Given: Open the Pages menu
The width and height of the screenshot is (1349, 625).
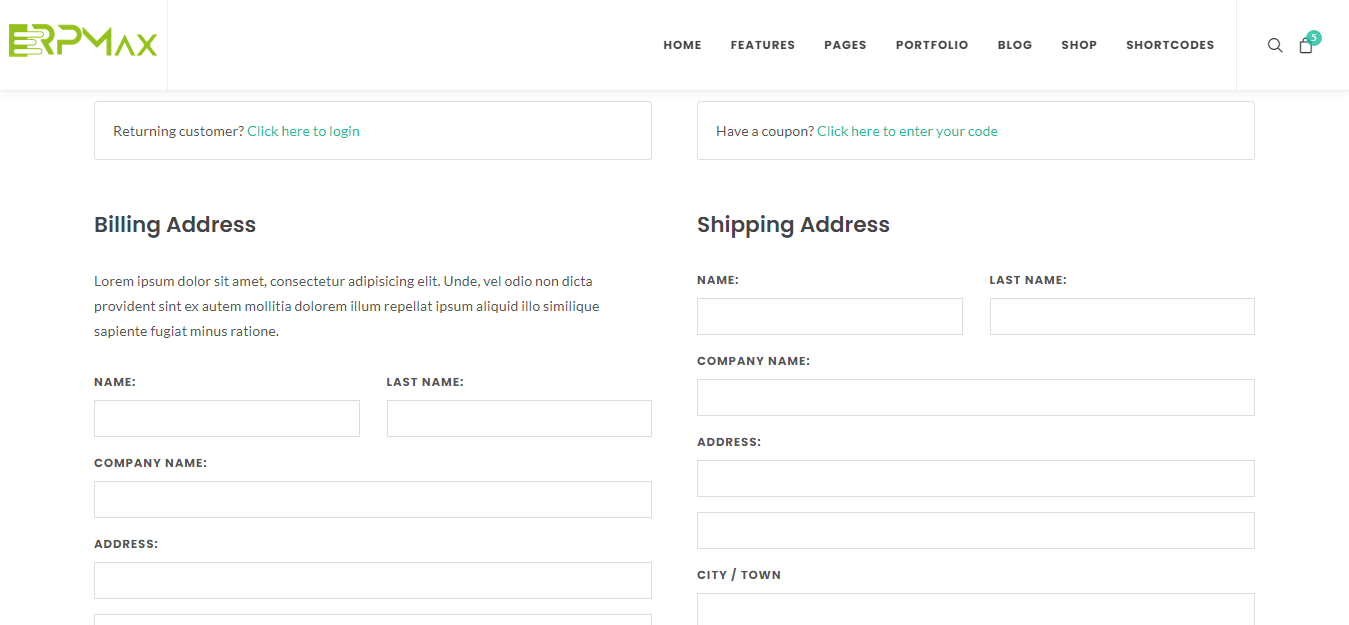Looking at the screenshot, I should (x=845, y=45).
